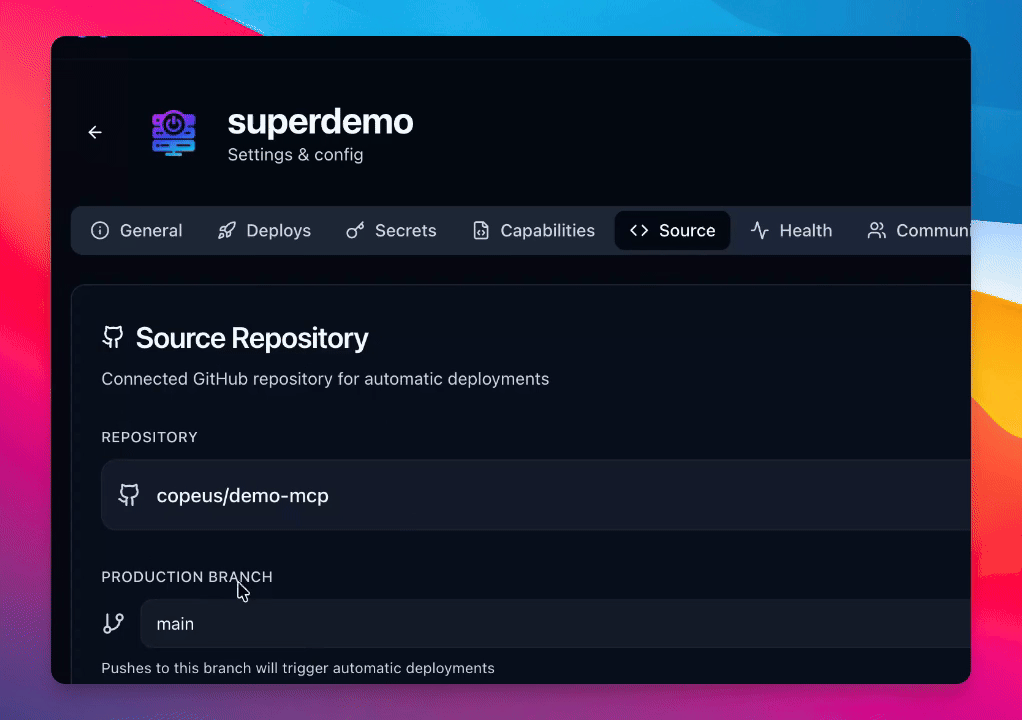Switch to the Health tab
This screenshot has width=1022, height=720.
[x=791, y=231]
